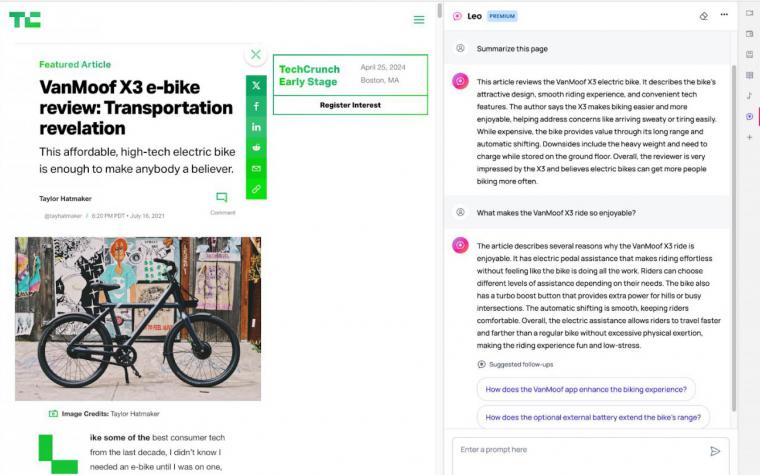Share the article on Facebook

(x=256, y=107)
